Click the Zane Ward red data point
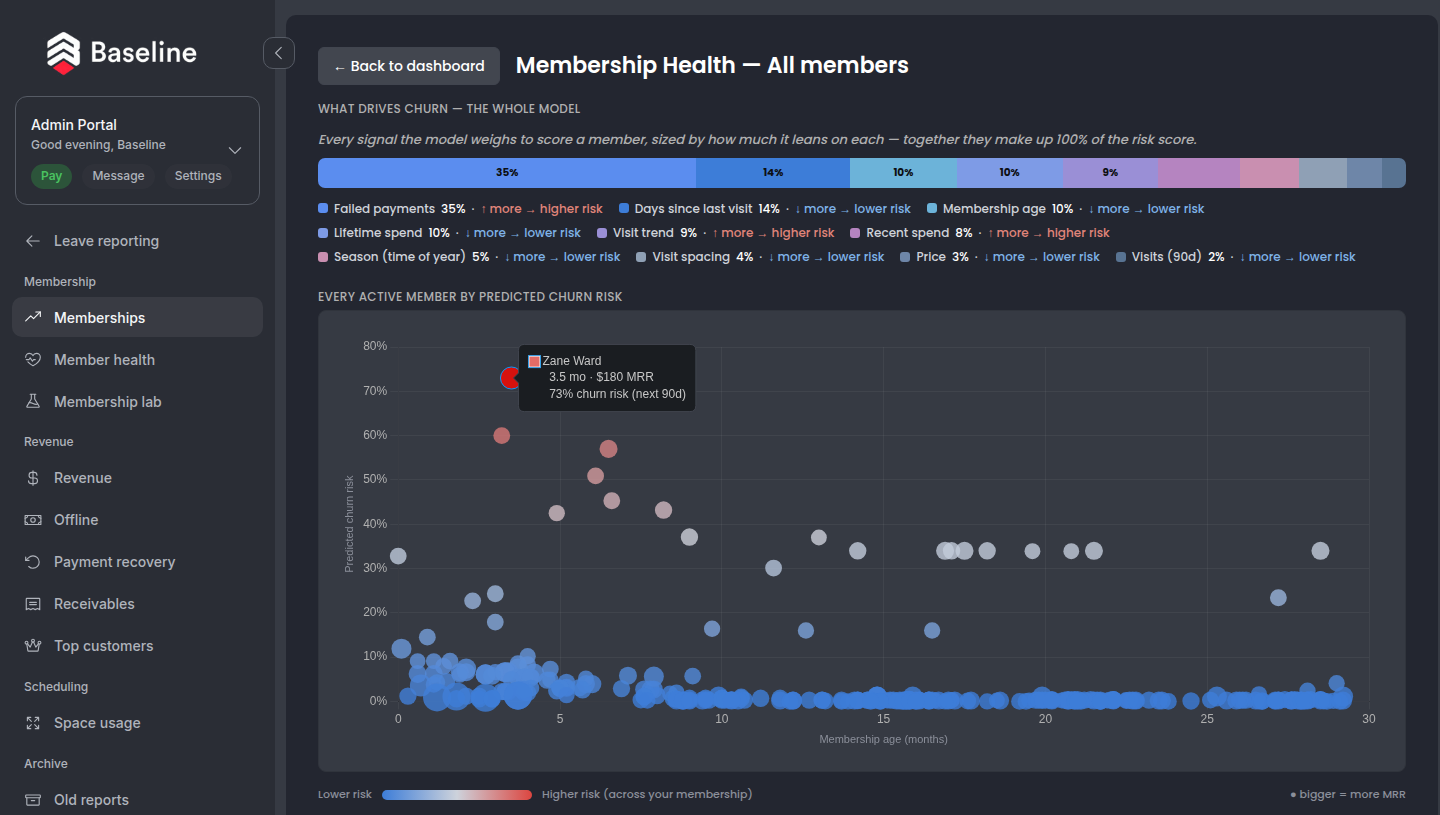1440x815 pixels. point(511,377)
